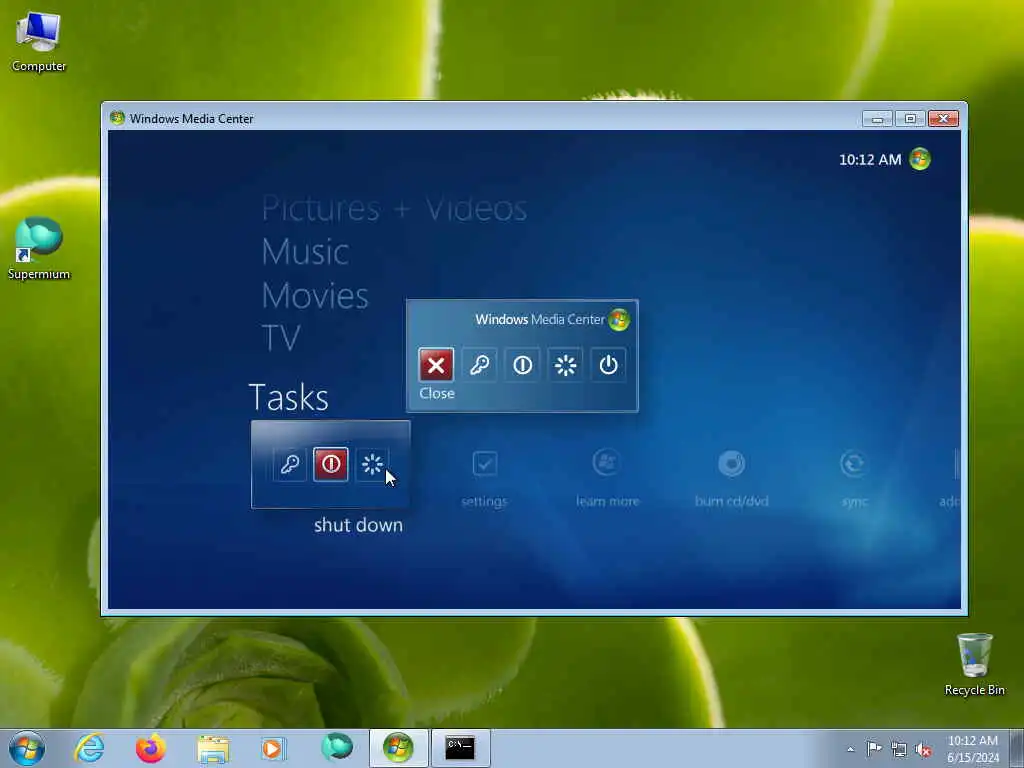Click the muted volume tray icon
Viewport: 1024px width, 768px height.
coord(923,749)
